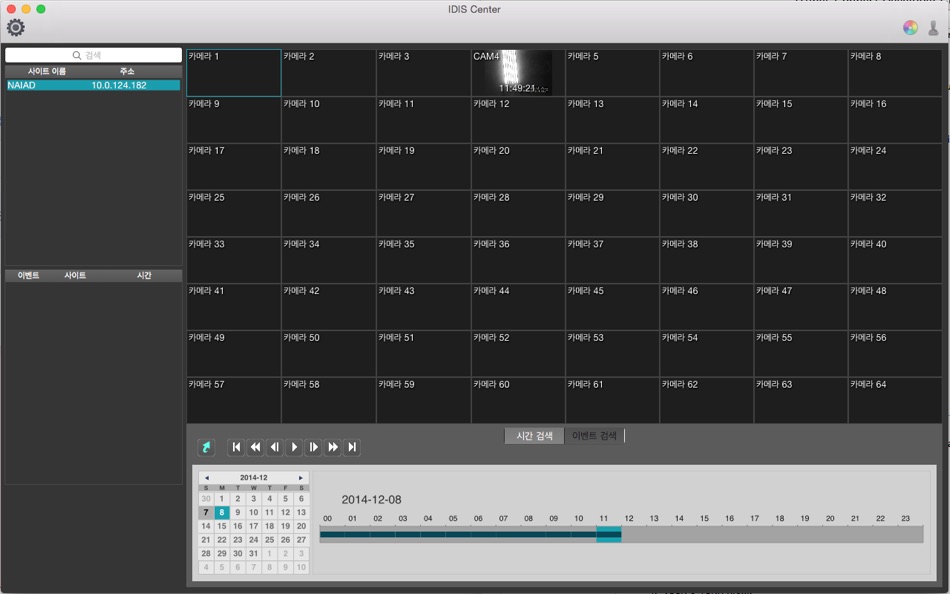Step back one frame
The image size is (950, 594).
(x=275, y=447)
